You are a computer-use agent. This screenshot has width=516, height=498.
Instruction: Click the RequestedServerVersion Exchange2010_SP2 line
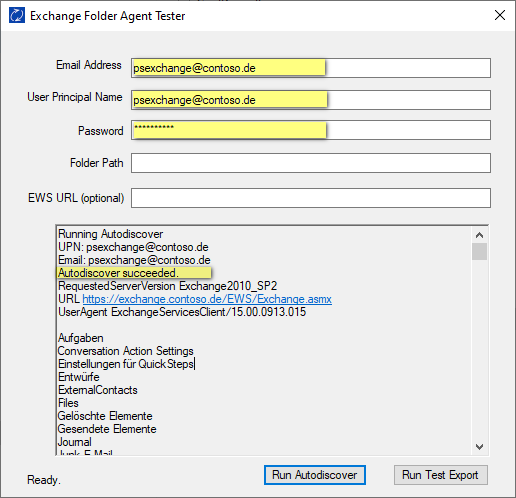click(168, 286)
